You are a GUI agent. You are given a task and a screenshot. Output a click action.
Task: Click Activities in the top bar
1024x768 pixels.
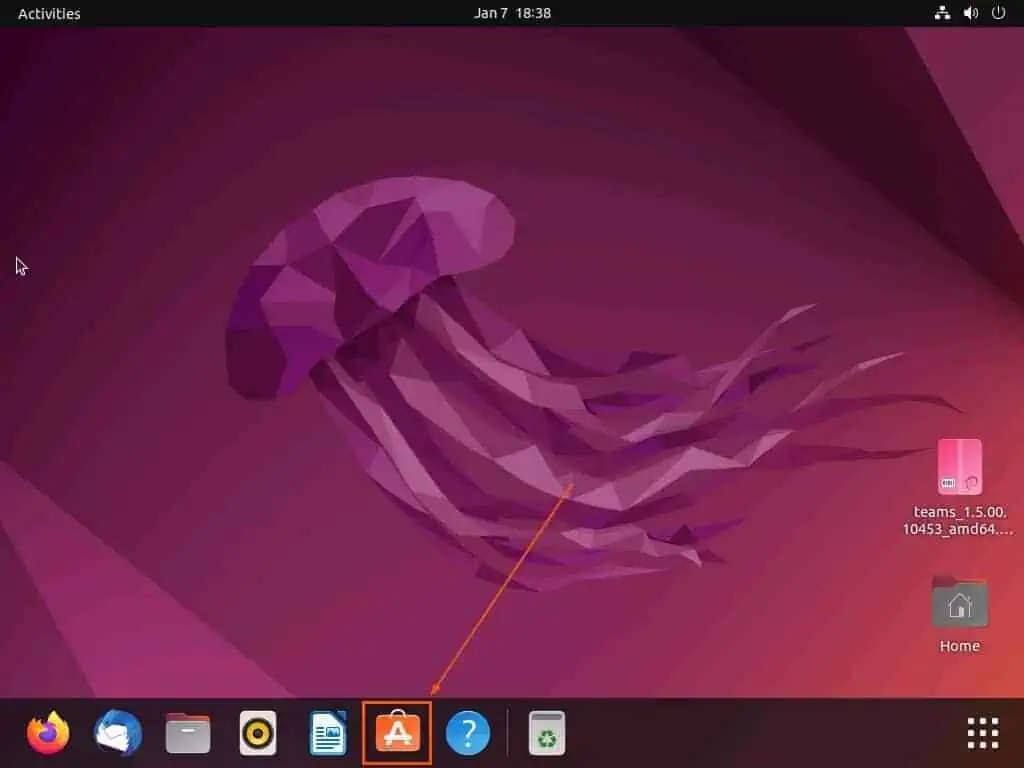point(49,13)
